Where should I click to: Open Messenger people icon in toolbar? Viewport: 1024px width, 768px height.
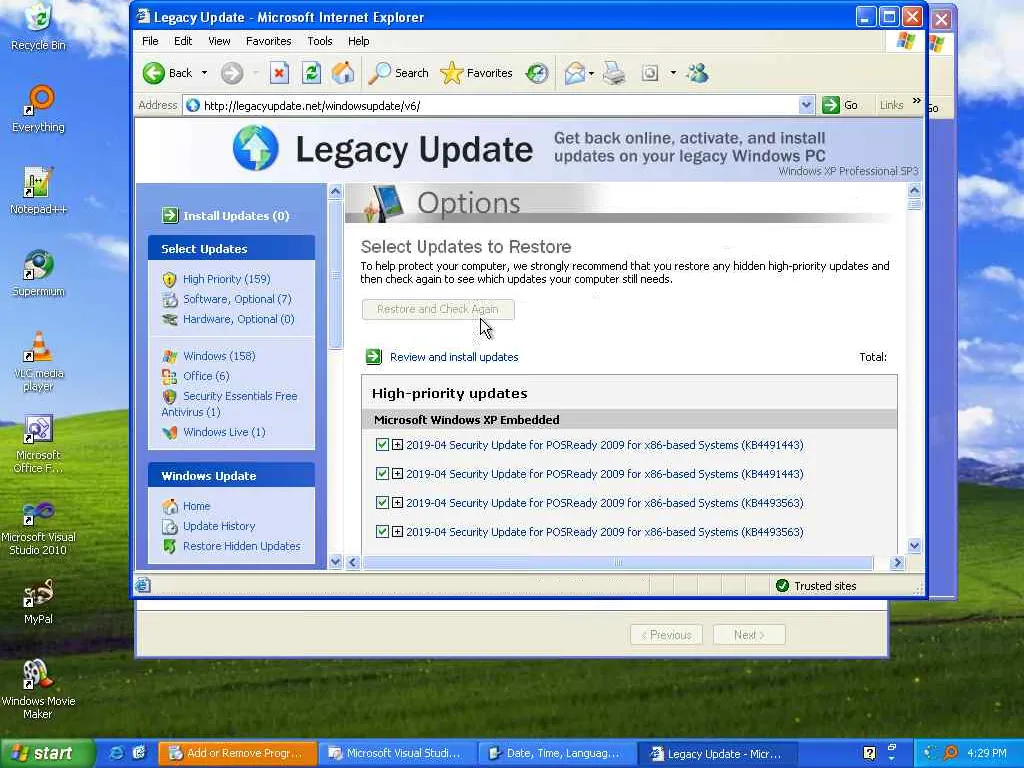[x=697, y=73]
